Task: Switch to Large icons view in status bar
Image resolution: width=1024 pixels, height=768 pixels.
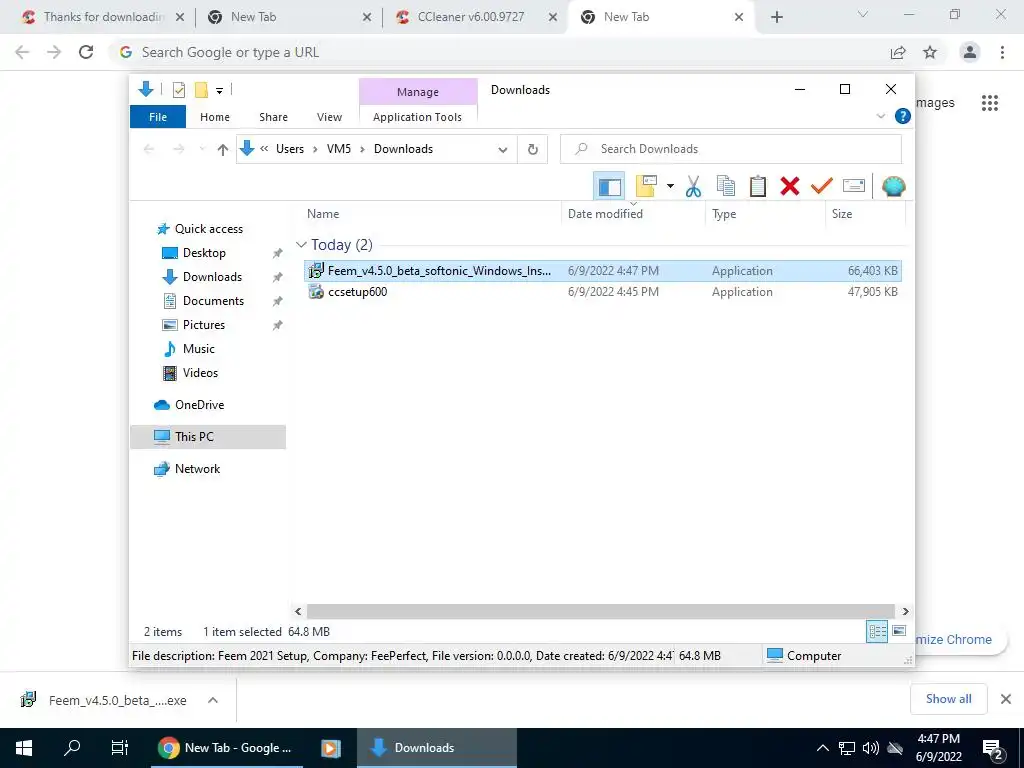Action: point(899,631)
